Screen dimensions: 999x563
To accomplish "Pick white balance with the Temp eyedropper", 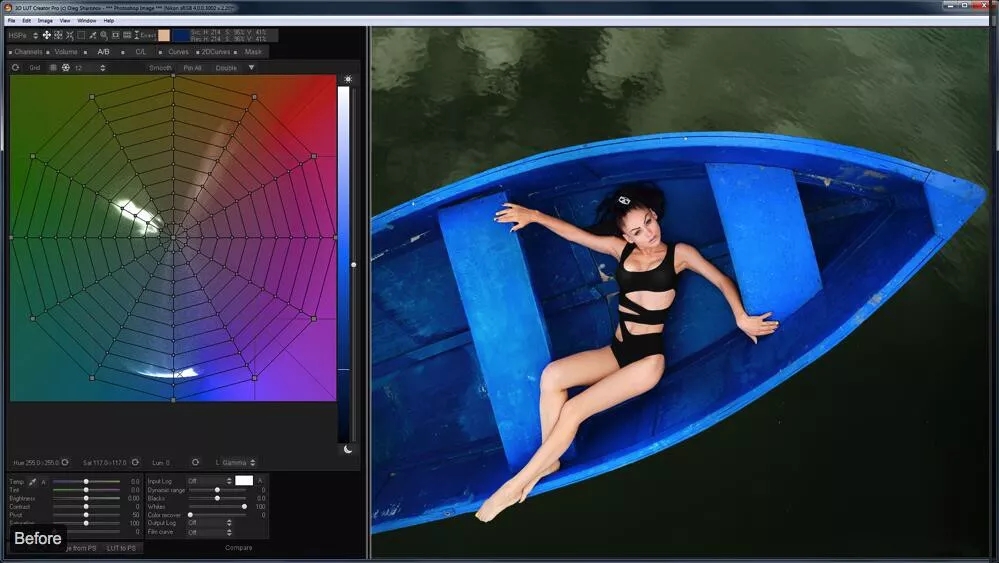I will 32,481.
